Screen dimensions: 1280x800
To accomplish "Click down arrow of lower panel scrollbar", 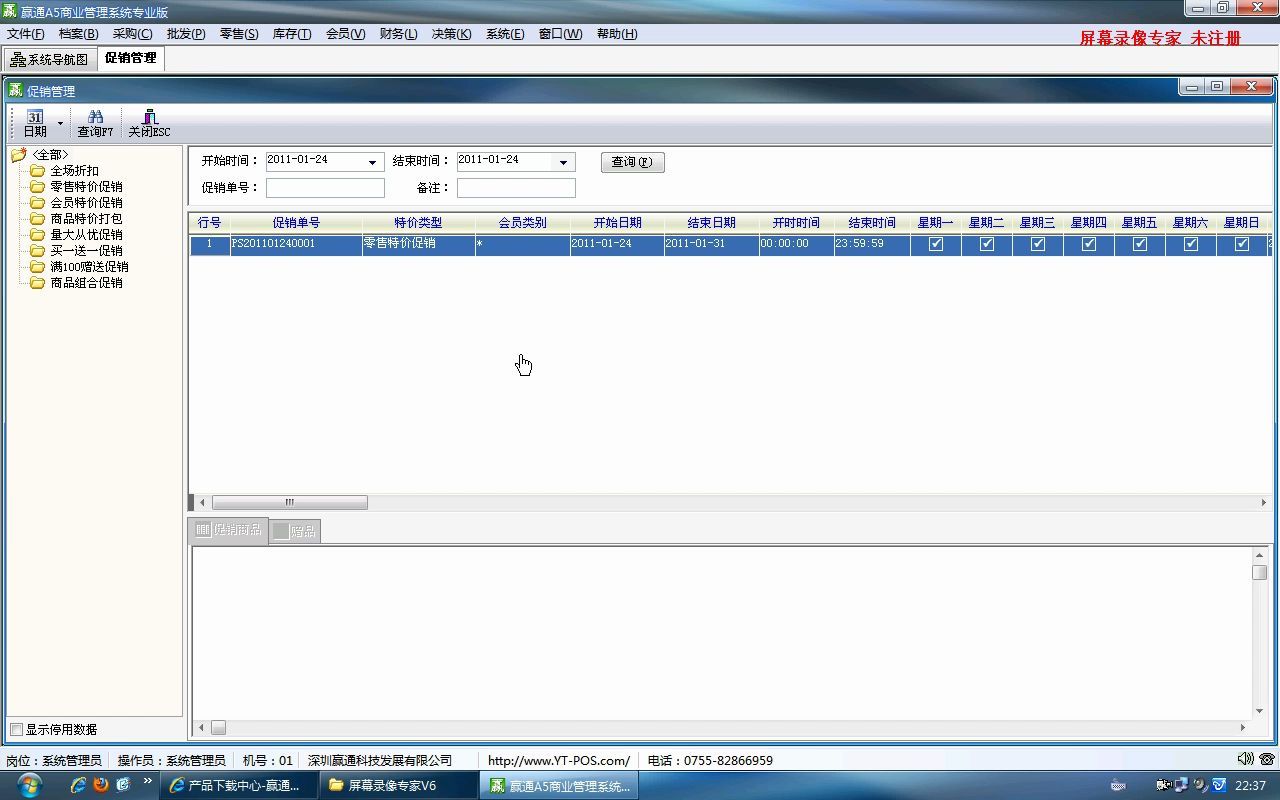I will click(x=1259, y=711).
